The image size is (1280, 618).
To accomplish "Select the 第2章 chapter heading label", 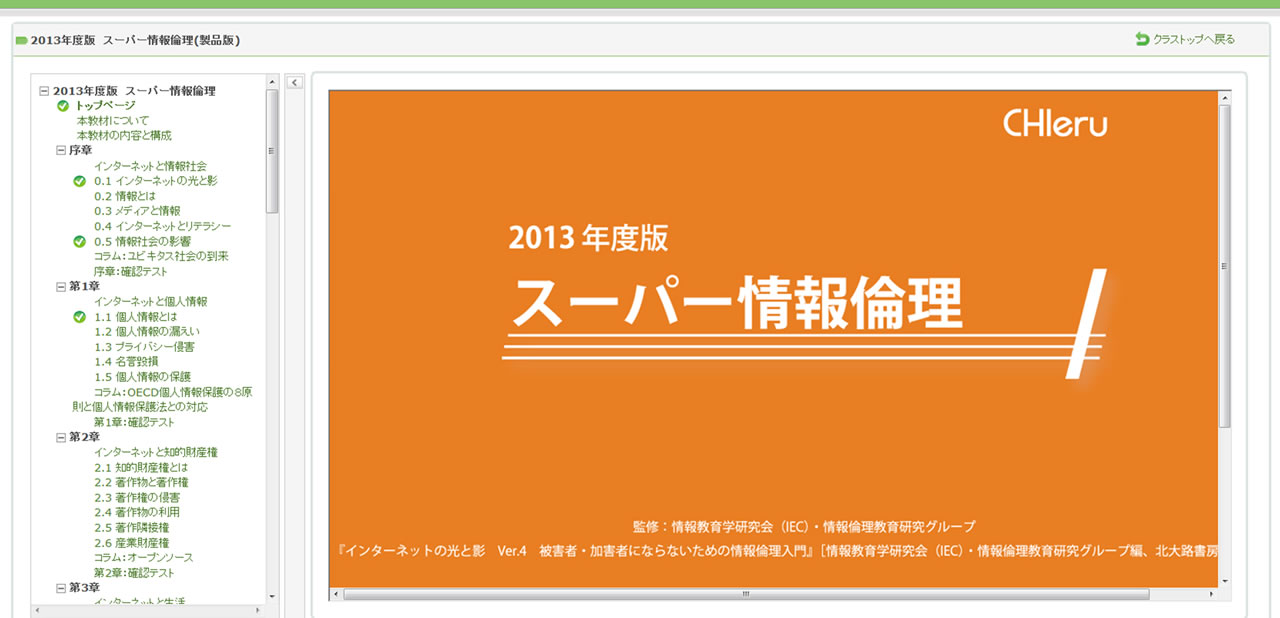I will [84, 438].
